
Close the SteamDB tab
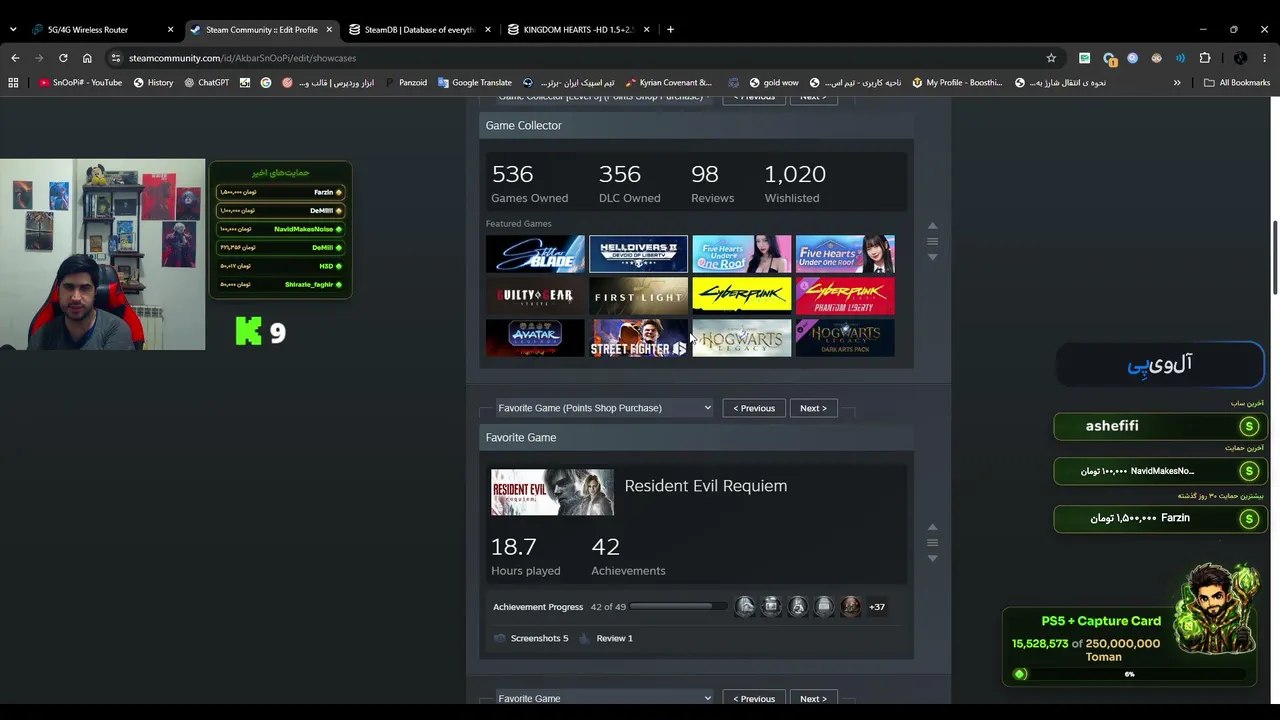(x=488, y=30)
